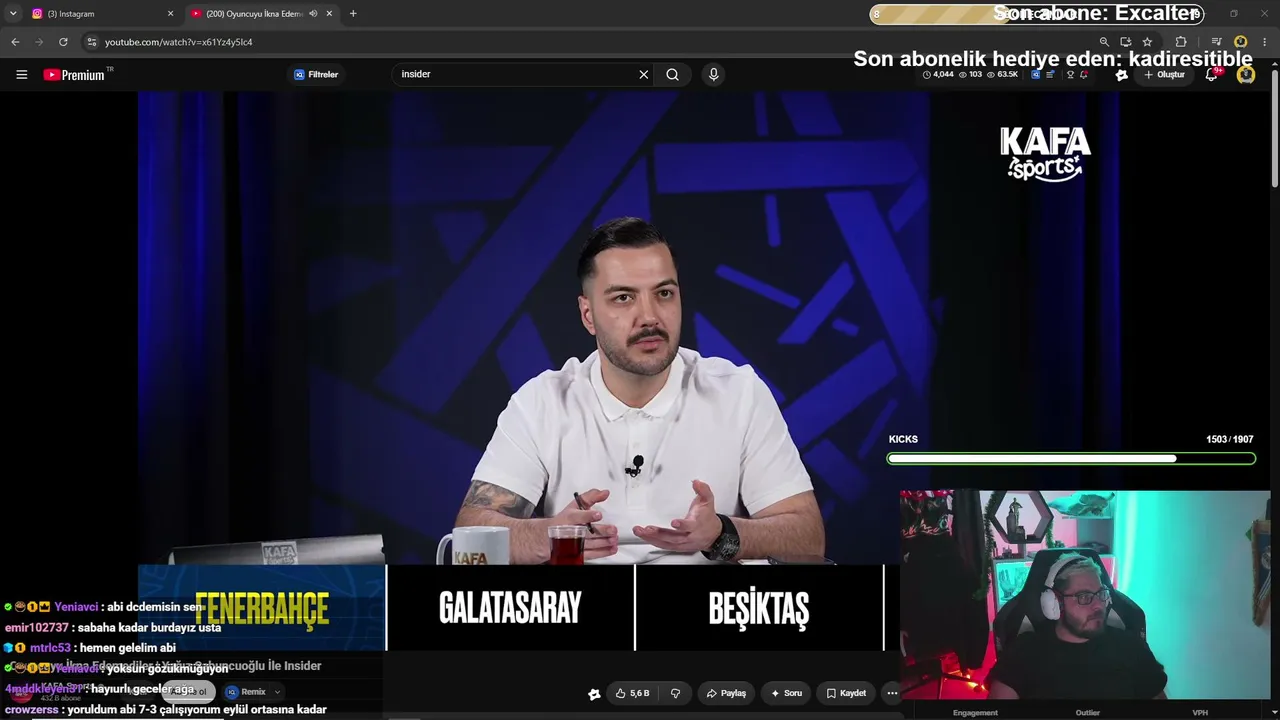The width and height of the screenshot is (1280, 720).
Task: Click the sparkle icon left of the like button
Action: tap(594, 693)
